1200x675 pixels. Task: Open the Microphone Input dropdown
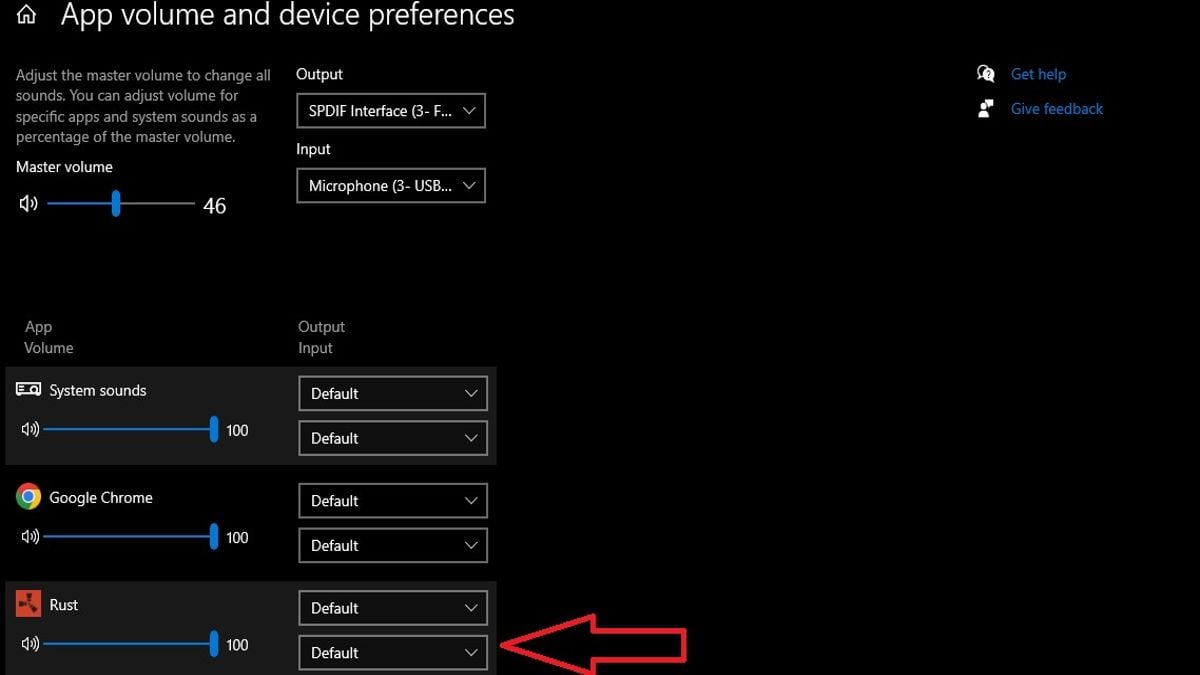tap(390, 185)
